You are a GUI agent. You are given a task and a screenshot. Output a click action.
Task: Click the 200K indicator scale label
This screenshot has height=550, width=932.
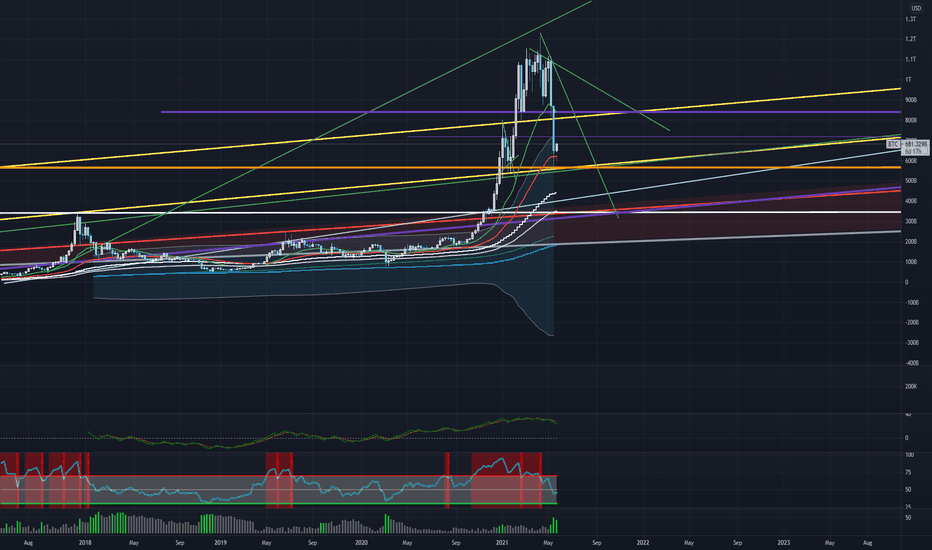click(911, 386)
